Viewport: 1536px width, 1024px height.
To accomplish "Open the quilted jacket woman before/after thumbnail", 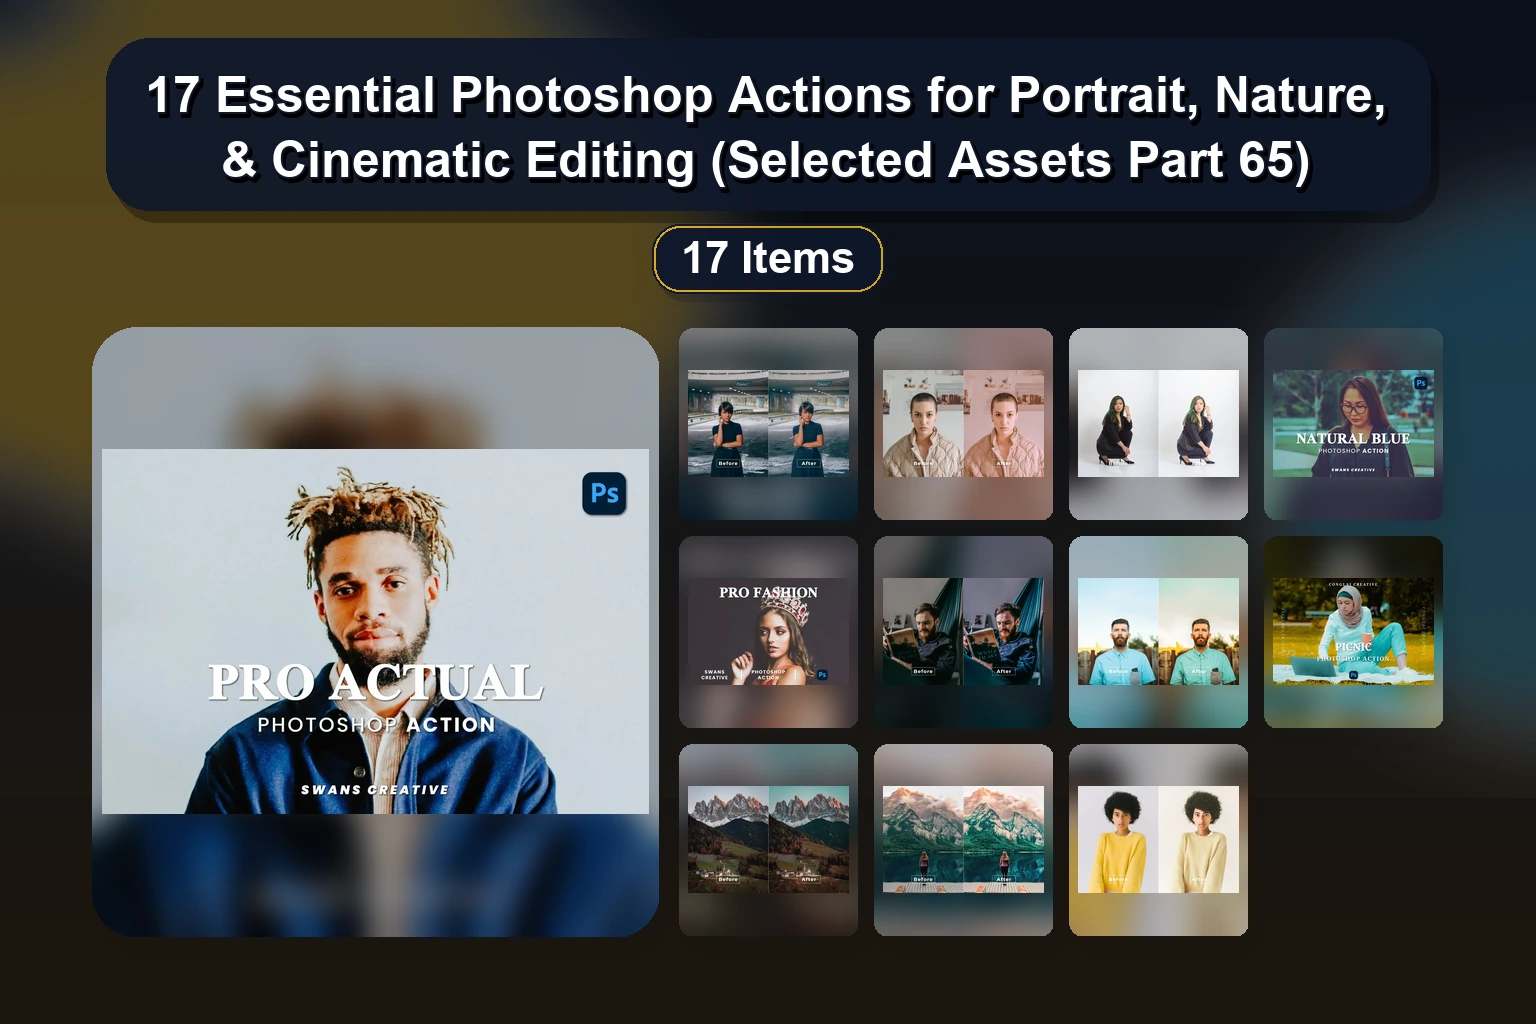I will pyautogui.click(x=963, y=424).
